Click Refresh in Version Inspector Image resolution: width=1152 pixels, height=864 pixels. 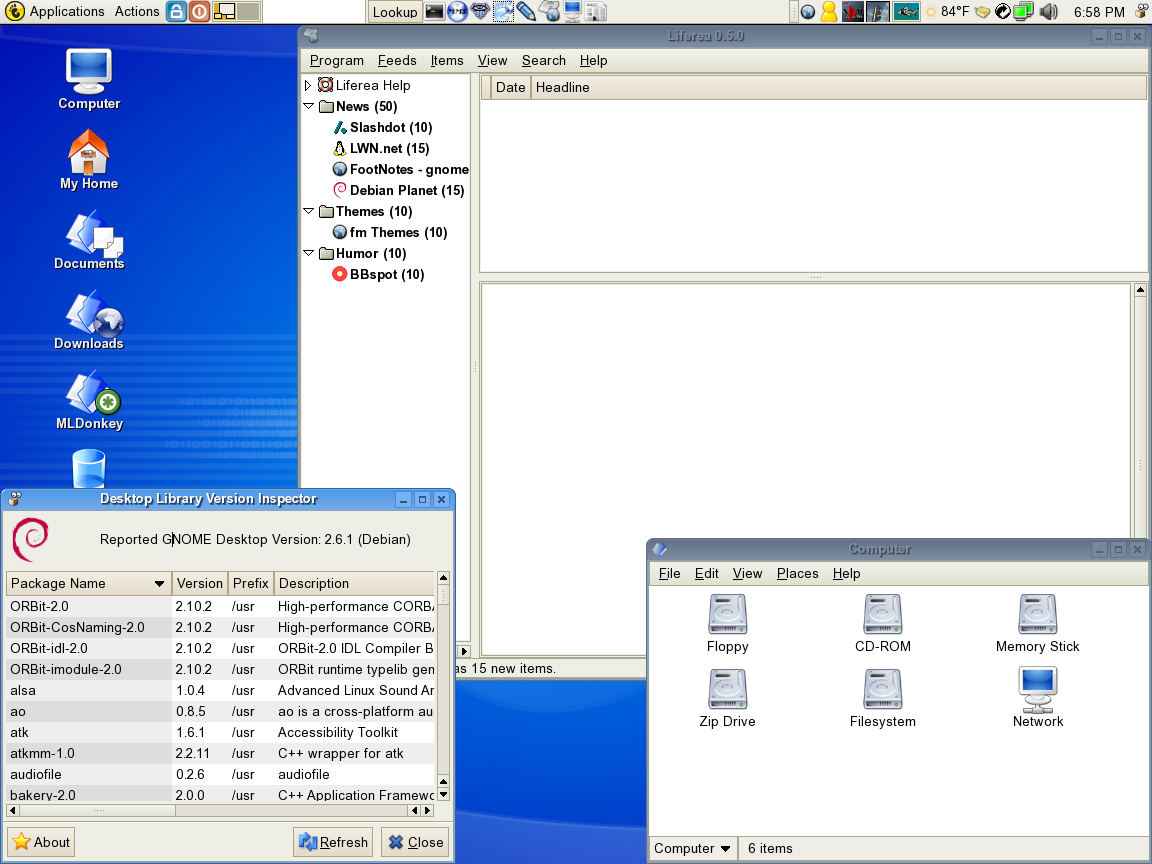333,842
